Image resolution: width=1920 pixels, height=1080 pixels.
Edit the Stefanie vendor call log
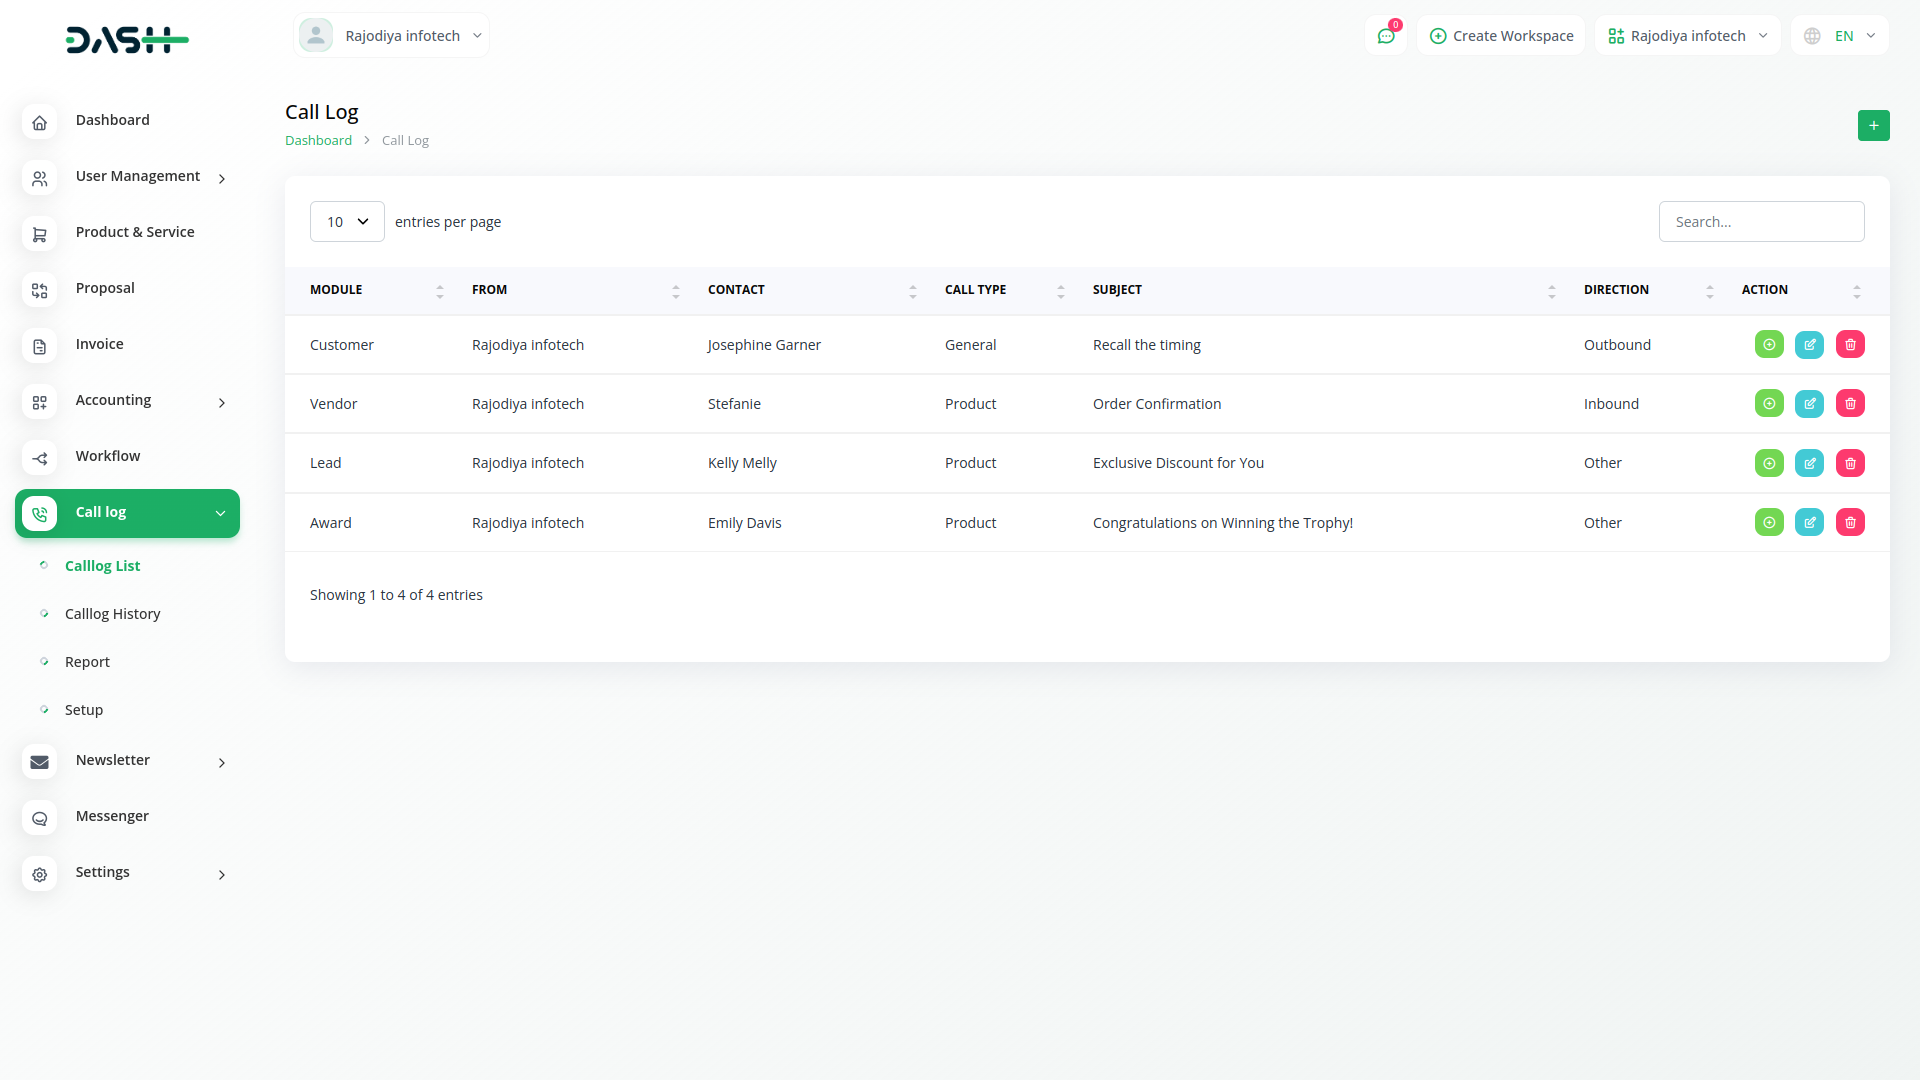click(x=1809, y=404)
